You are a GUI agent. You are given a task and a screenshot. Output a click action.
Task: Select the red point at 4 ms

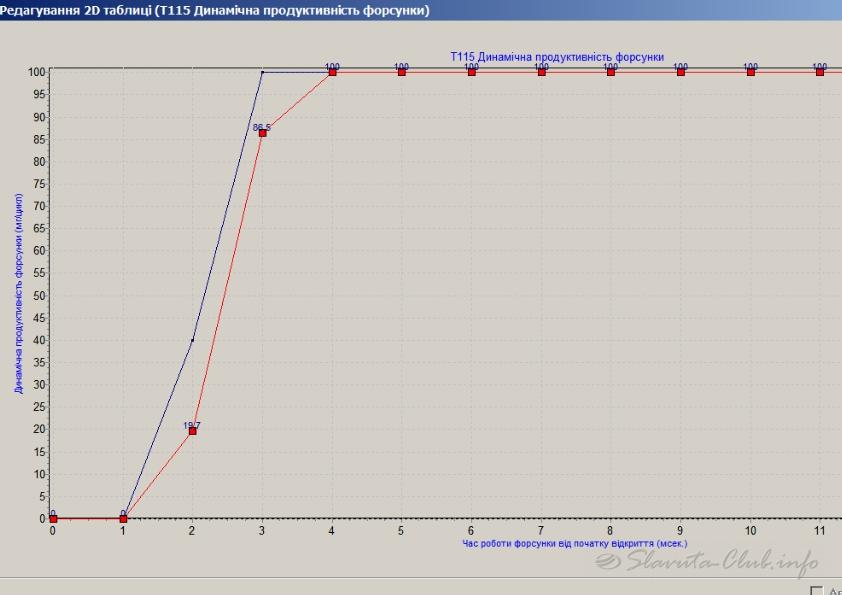point(333,72)
